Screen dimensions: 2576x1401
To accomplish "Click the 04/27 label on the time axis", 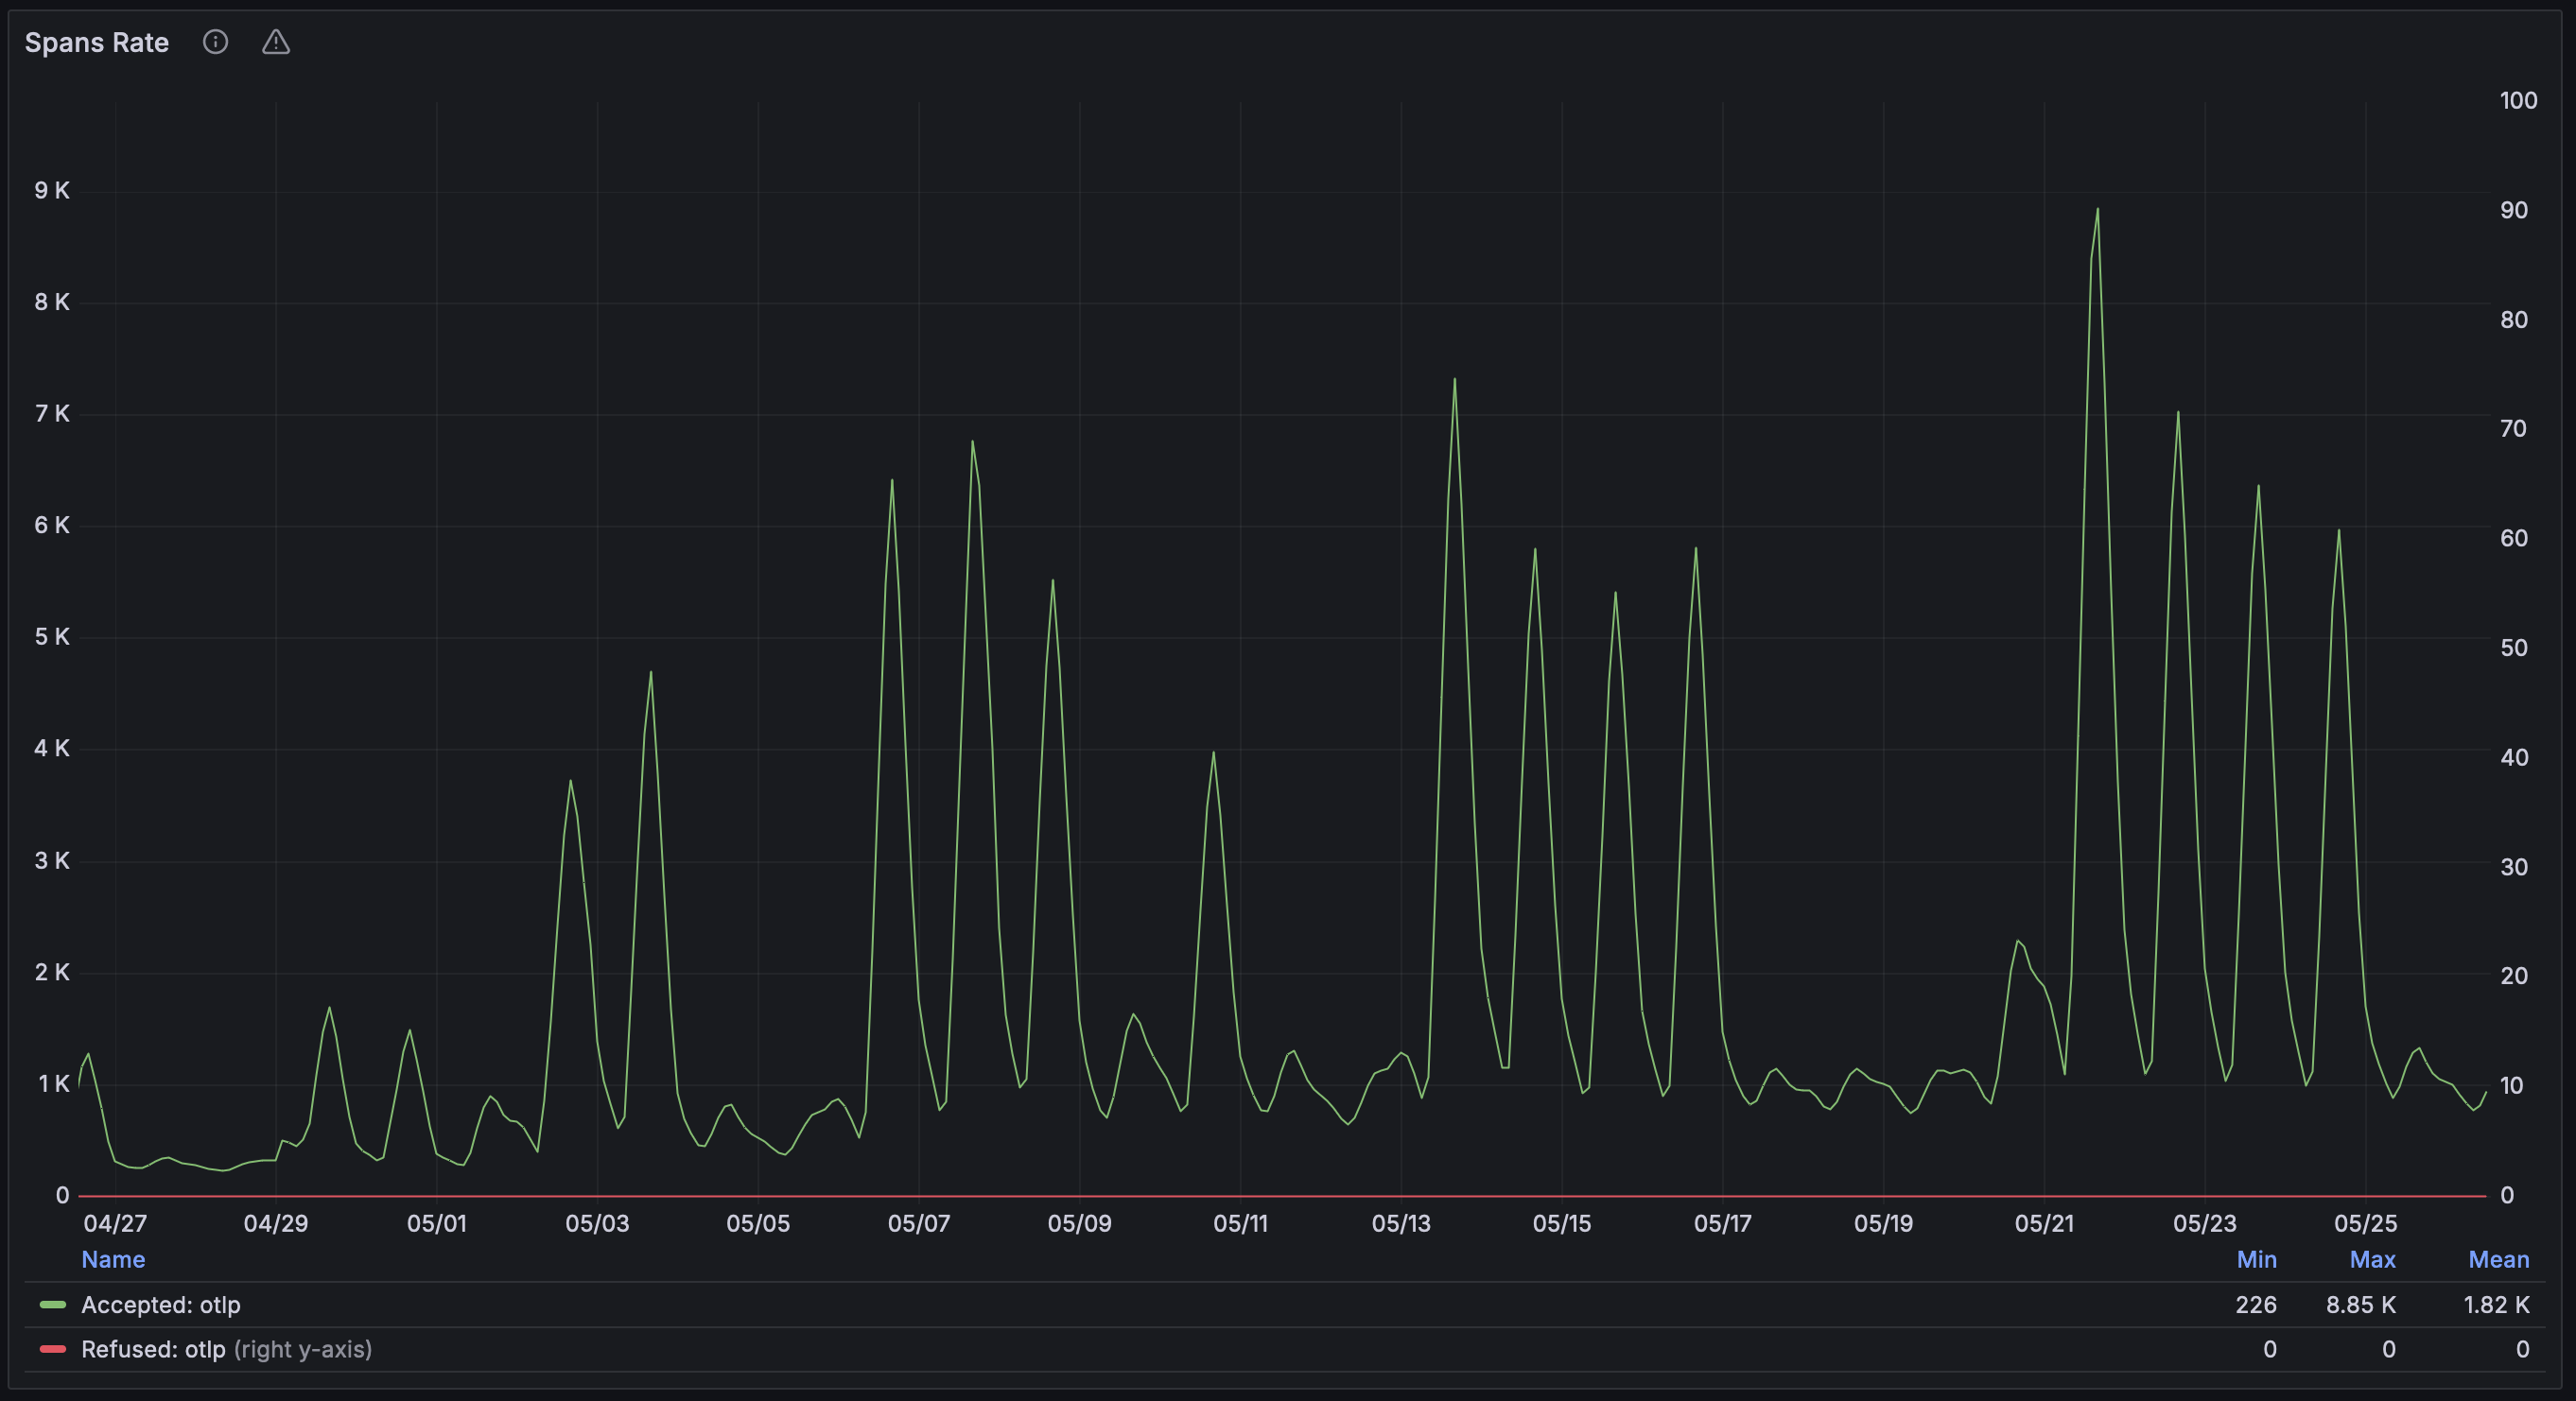I will pyautogui.click(x=115, y=1224).
